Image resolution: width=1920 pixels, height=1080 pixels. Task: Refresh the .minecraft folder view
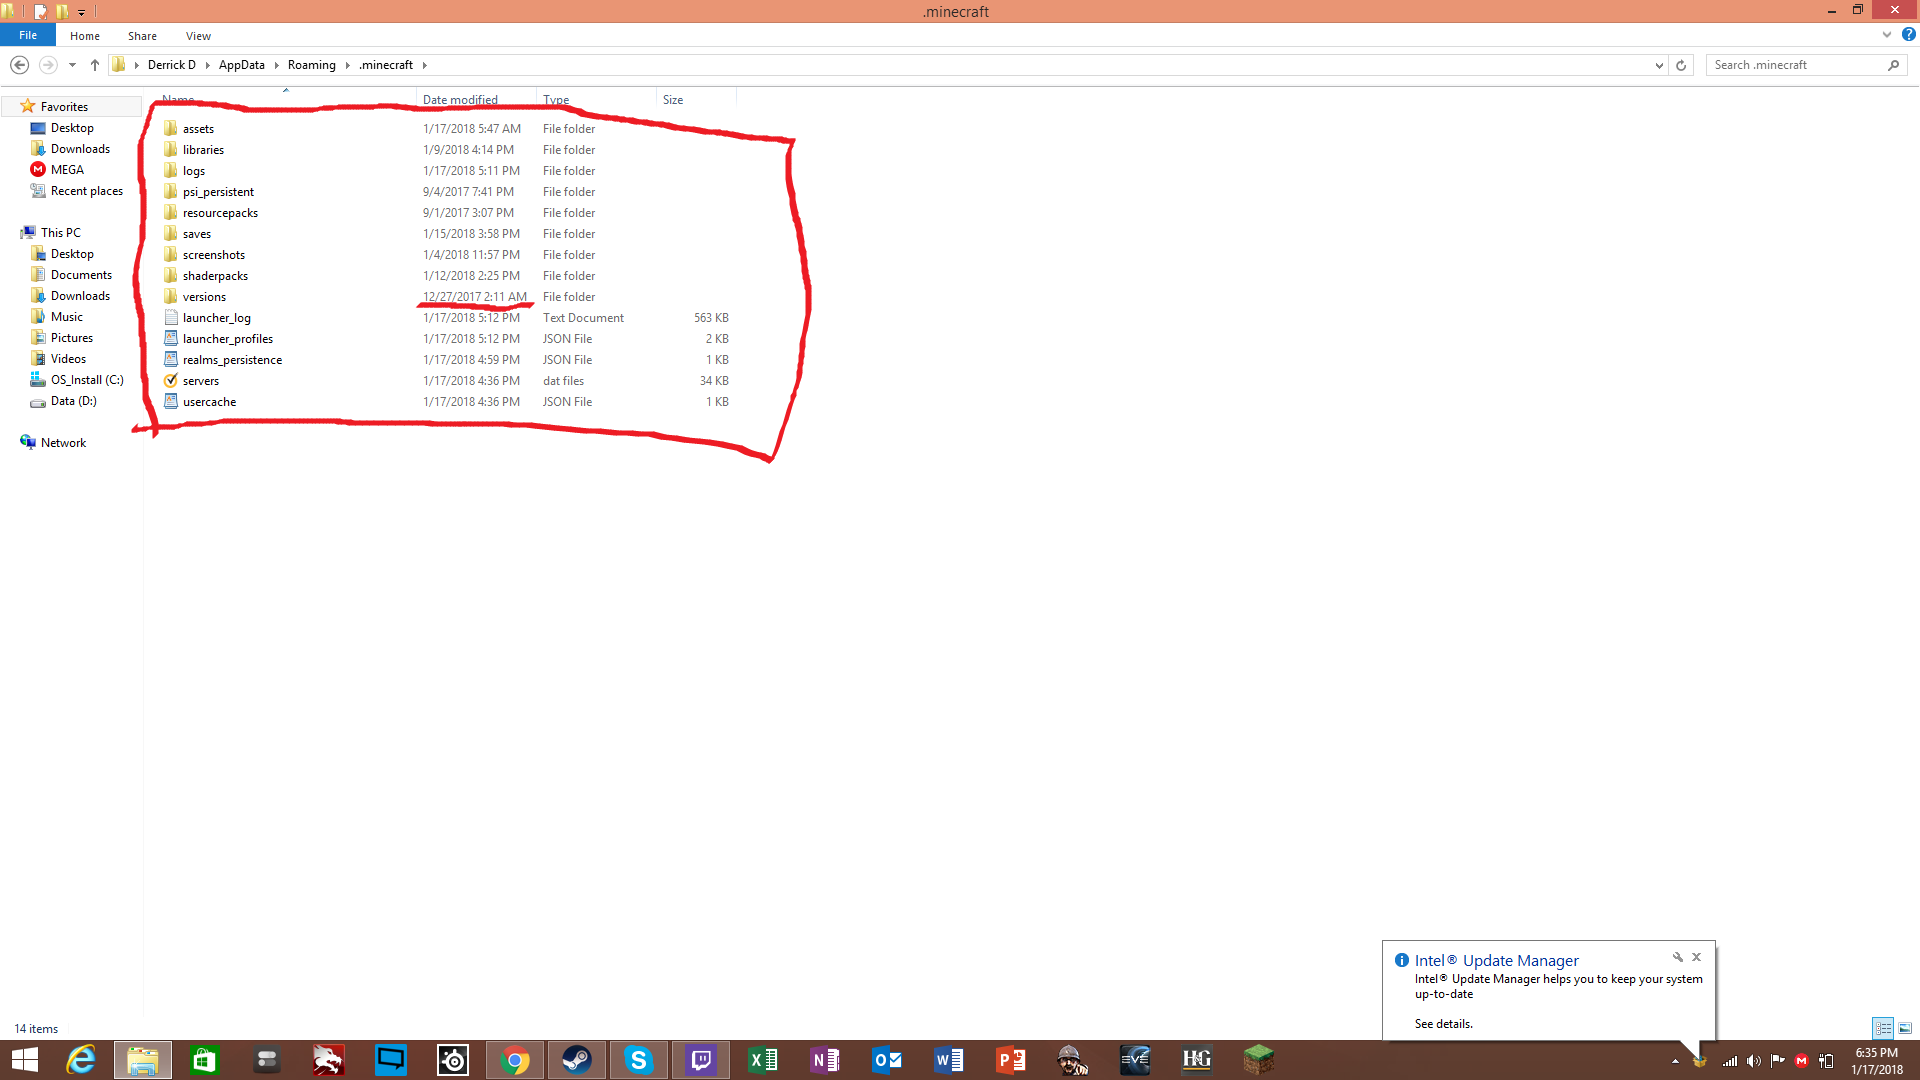[1681, 65]
